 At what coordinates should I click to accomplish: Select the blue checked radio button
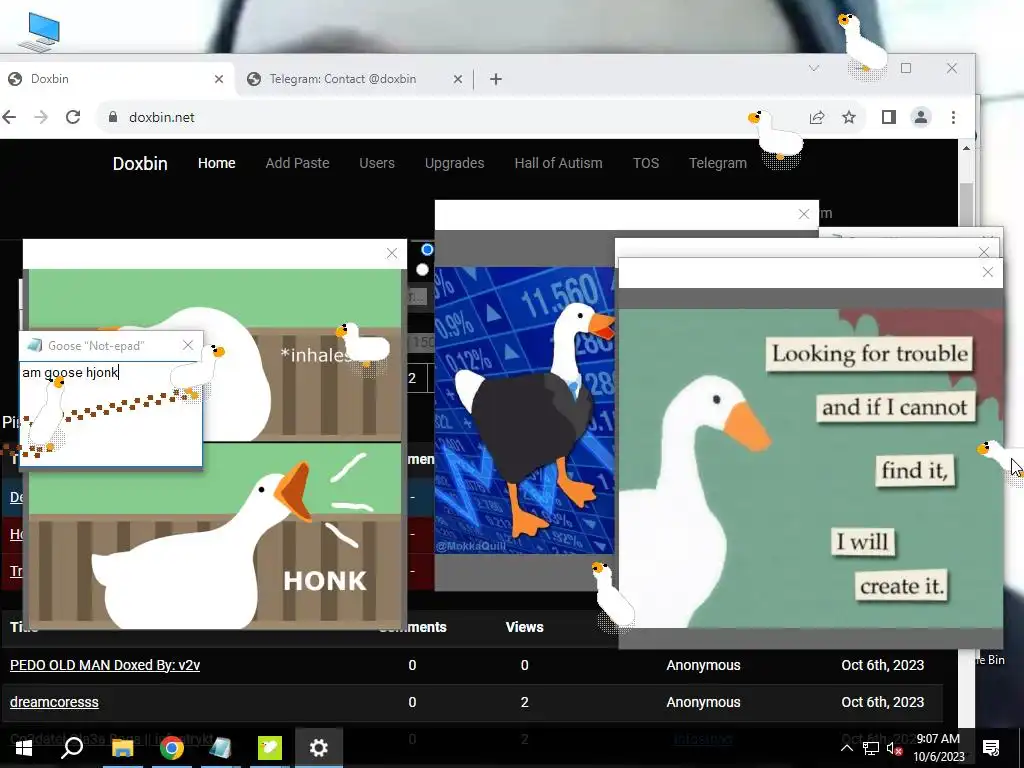(x=427, y=249)
